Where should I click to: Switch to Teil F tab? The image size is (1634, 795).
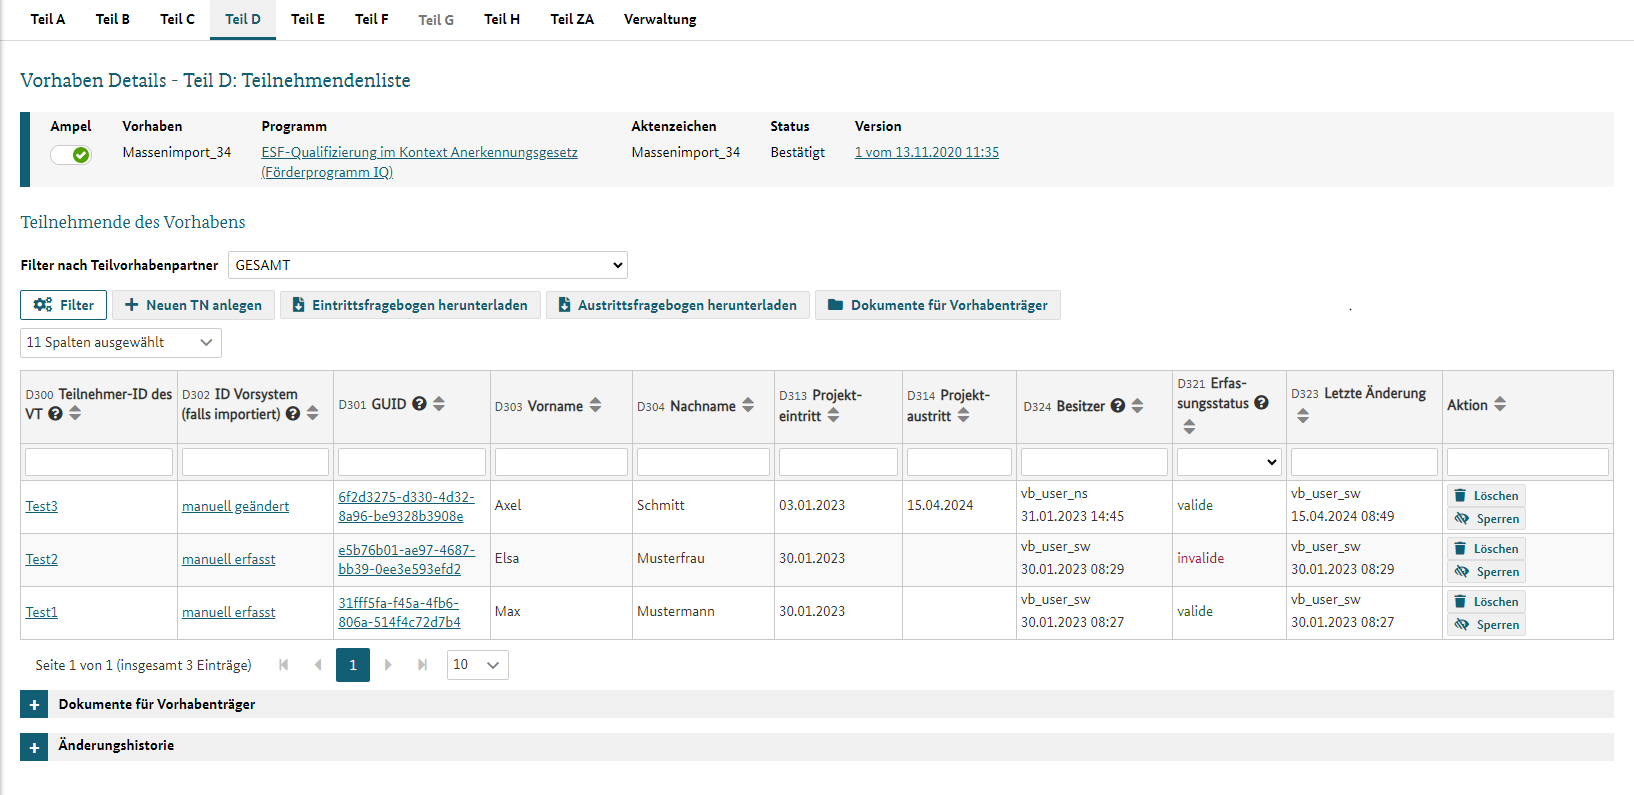coord(372,19)
